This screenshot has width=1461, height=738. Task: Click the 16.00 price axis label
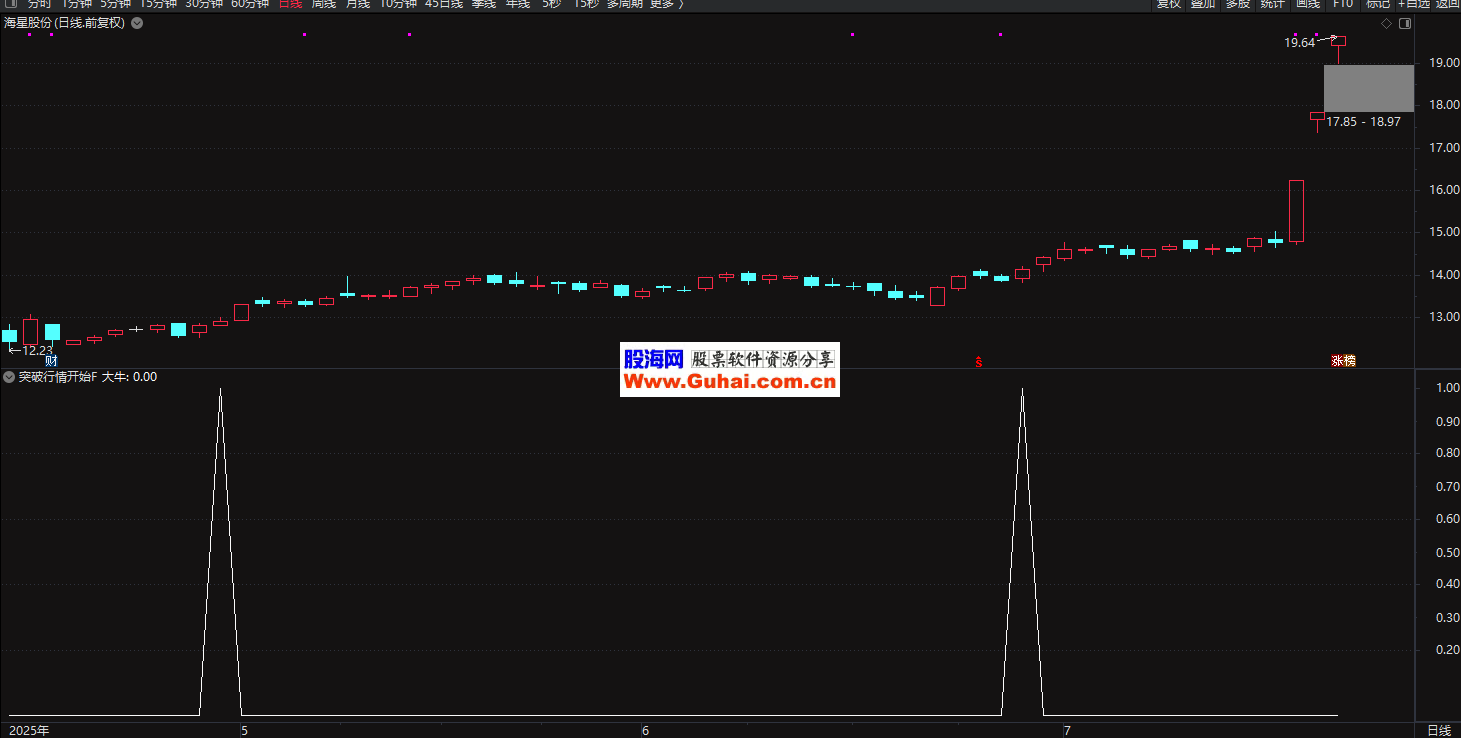pos(1443,190)
